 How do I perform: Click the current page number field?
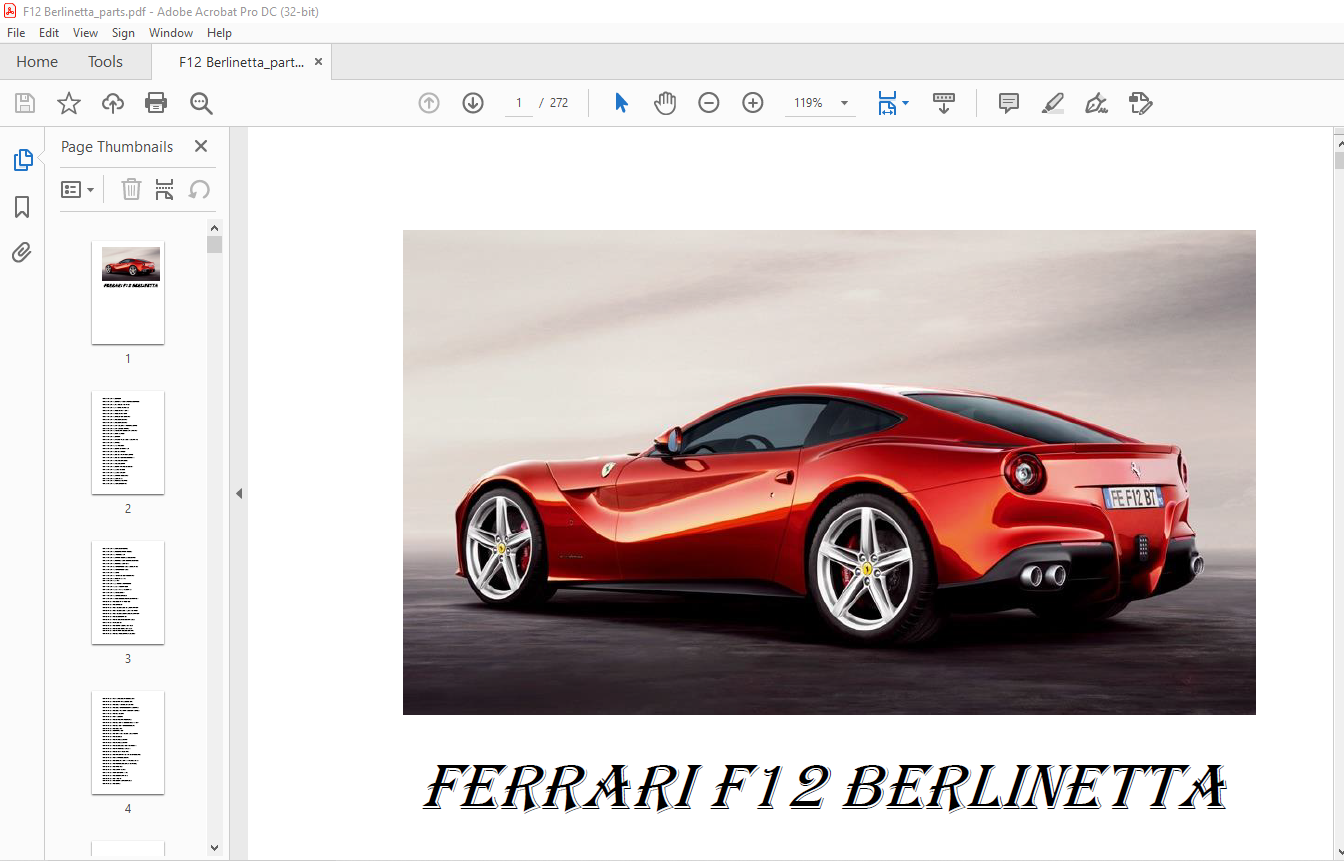pyautogui.click(x=519, y=103)
